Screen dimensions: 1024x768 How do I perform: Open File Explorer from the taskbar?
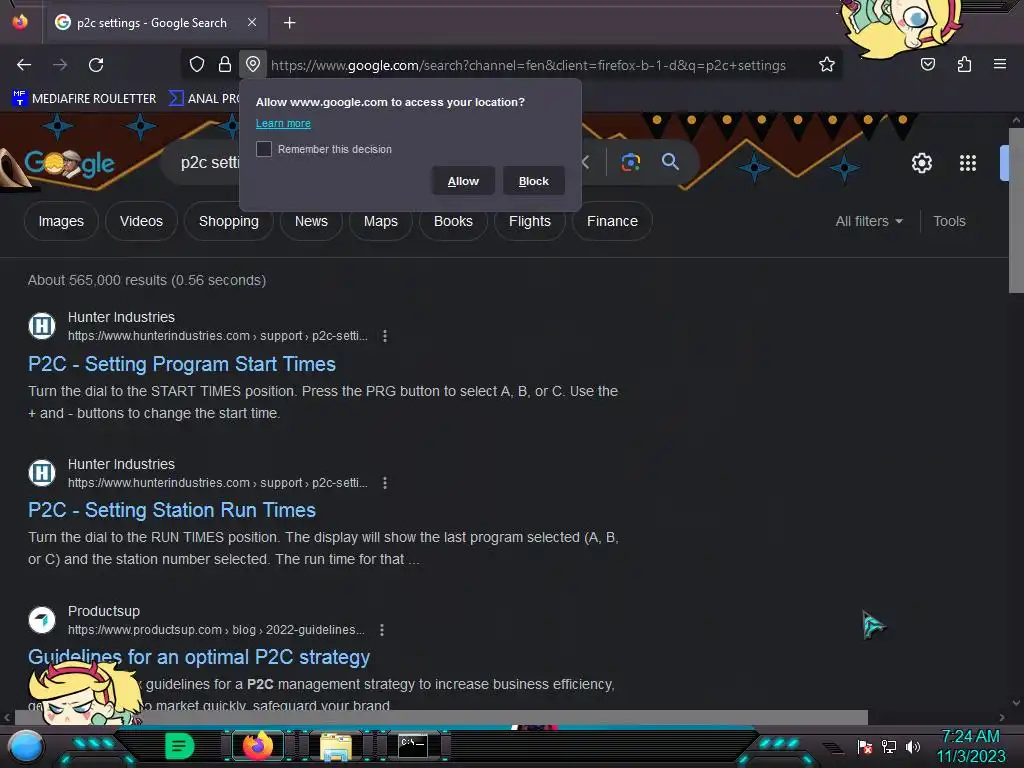[x=336, y=746]
